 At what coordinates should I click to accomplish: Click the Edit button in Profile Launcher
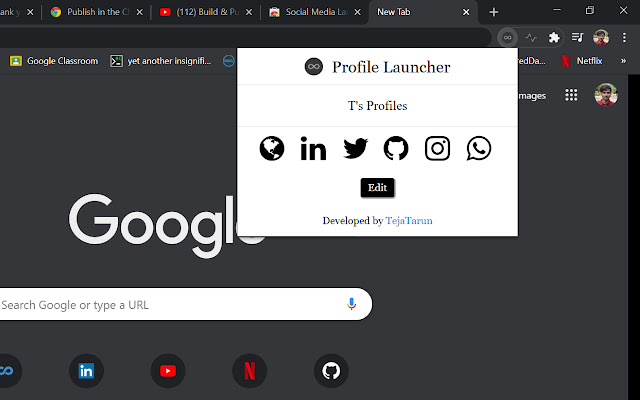coord(378,188)
